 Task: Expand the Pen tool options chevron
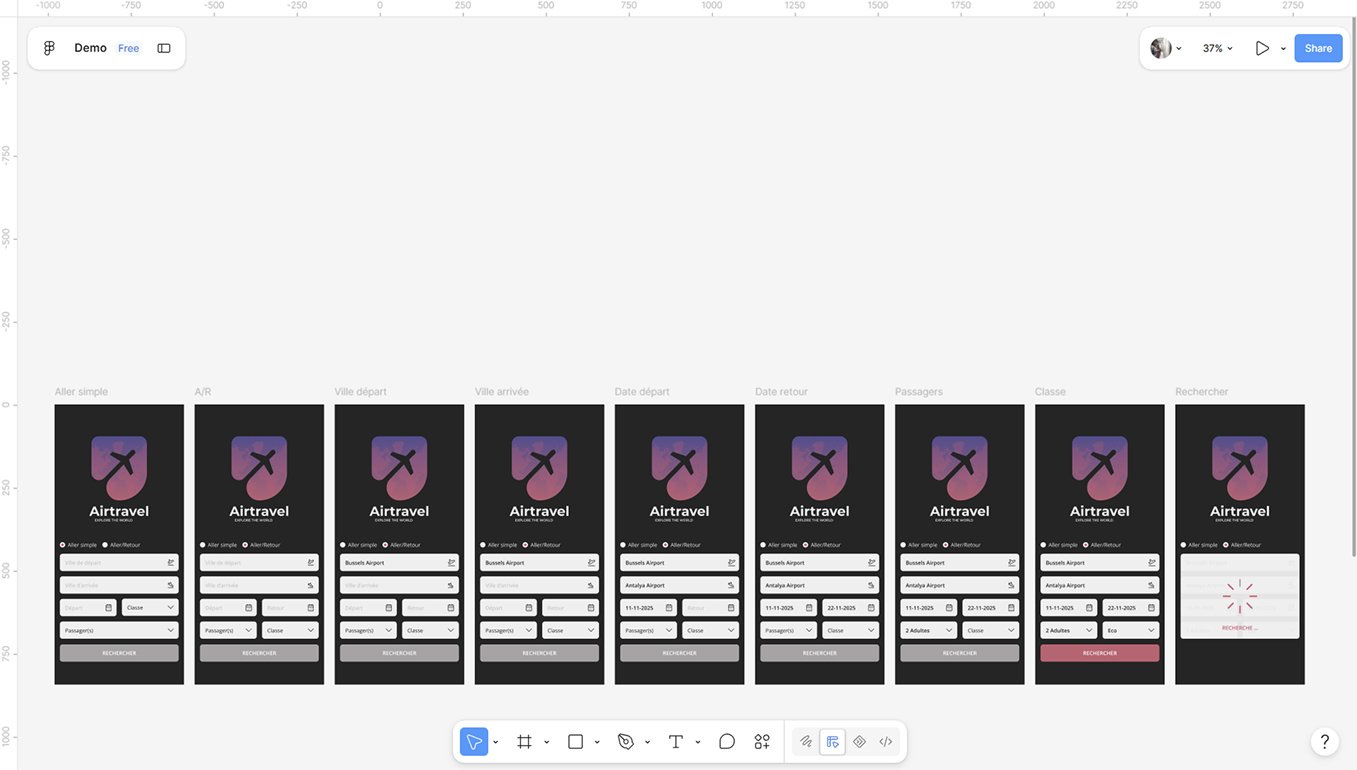(x=647, y=742)
